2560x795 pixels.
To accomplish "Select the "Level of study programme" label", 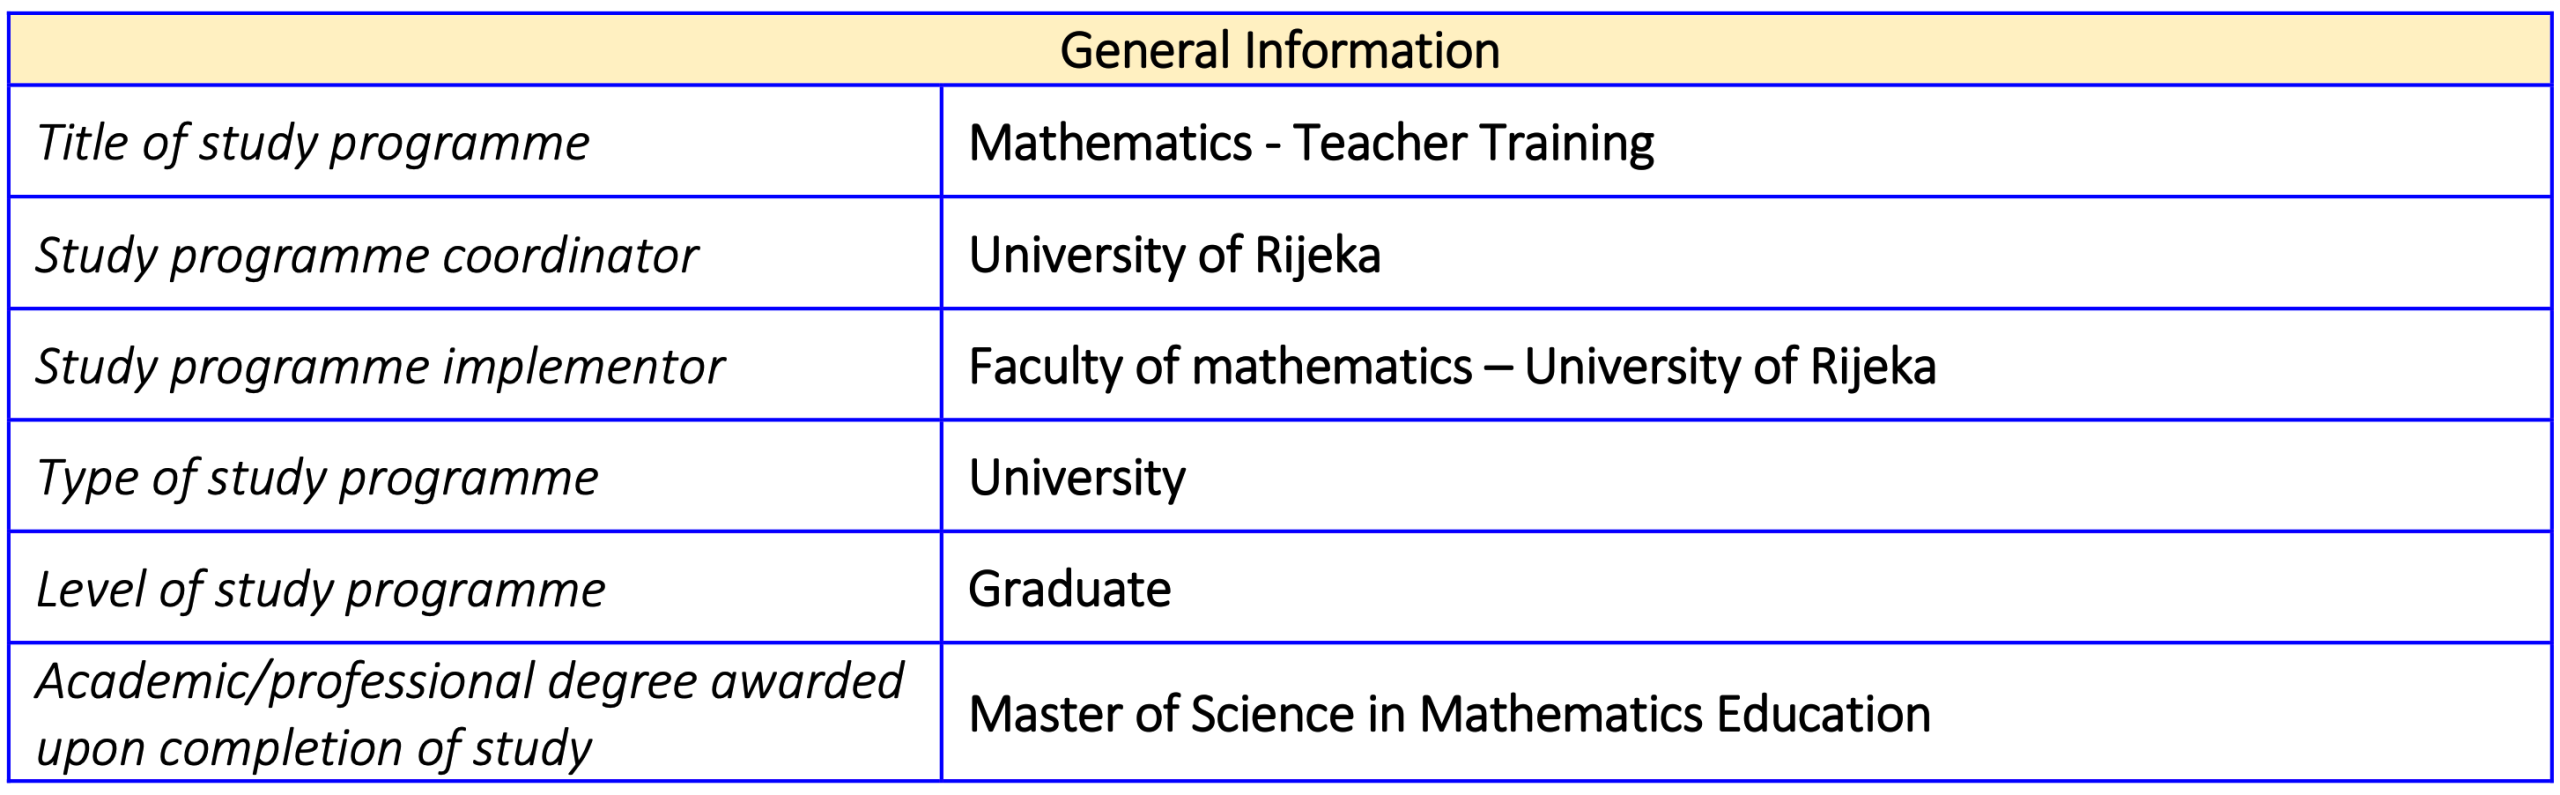I will click(x=320, y=590).
